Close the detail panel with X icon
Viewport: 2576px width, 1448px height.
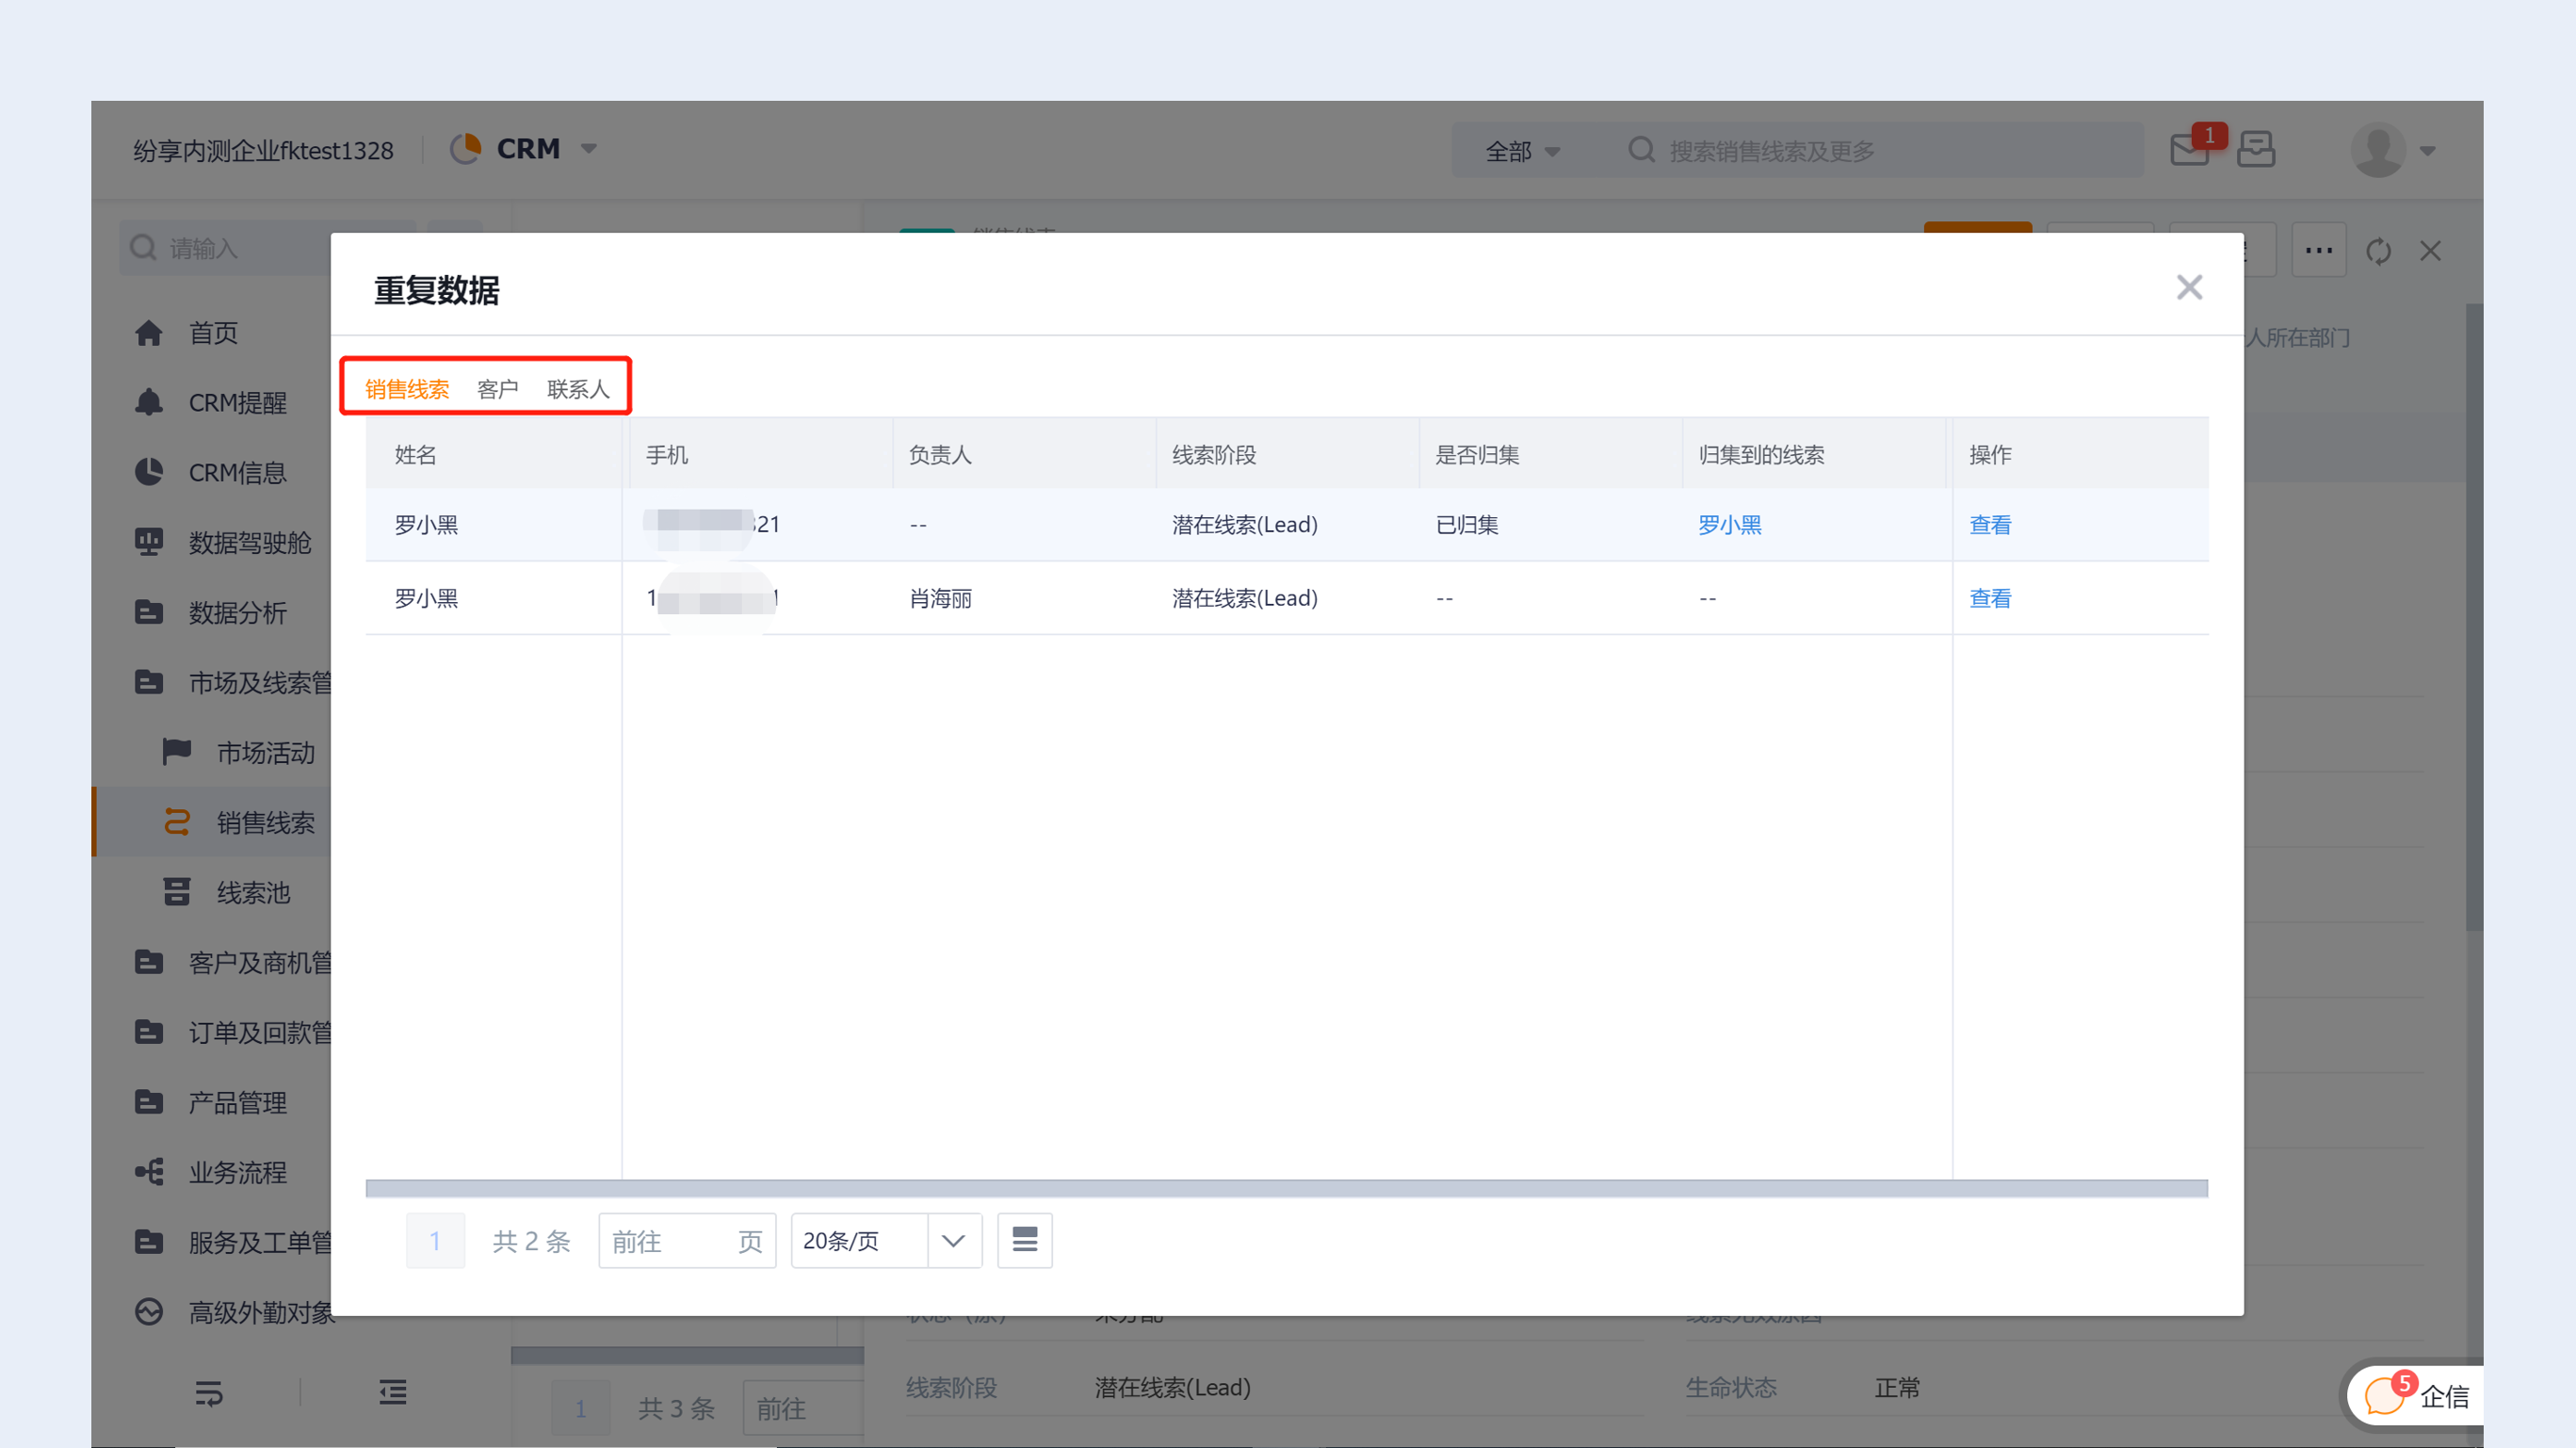pyautogui.click(x=2430, y=251)
